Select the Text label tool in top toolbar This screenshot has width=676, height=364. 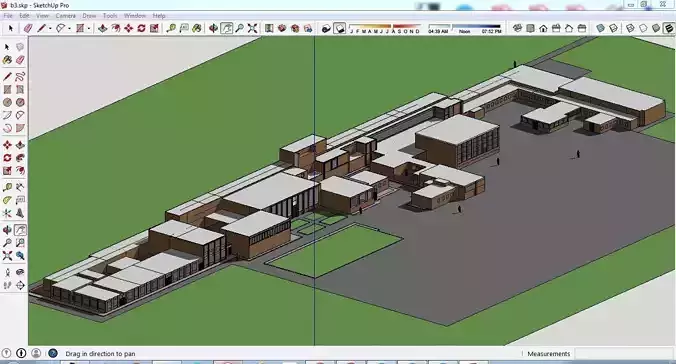pyautogui.click(x=184, y=28)
